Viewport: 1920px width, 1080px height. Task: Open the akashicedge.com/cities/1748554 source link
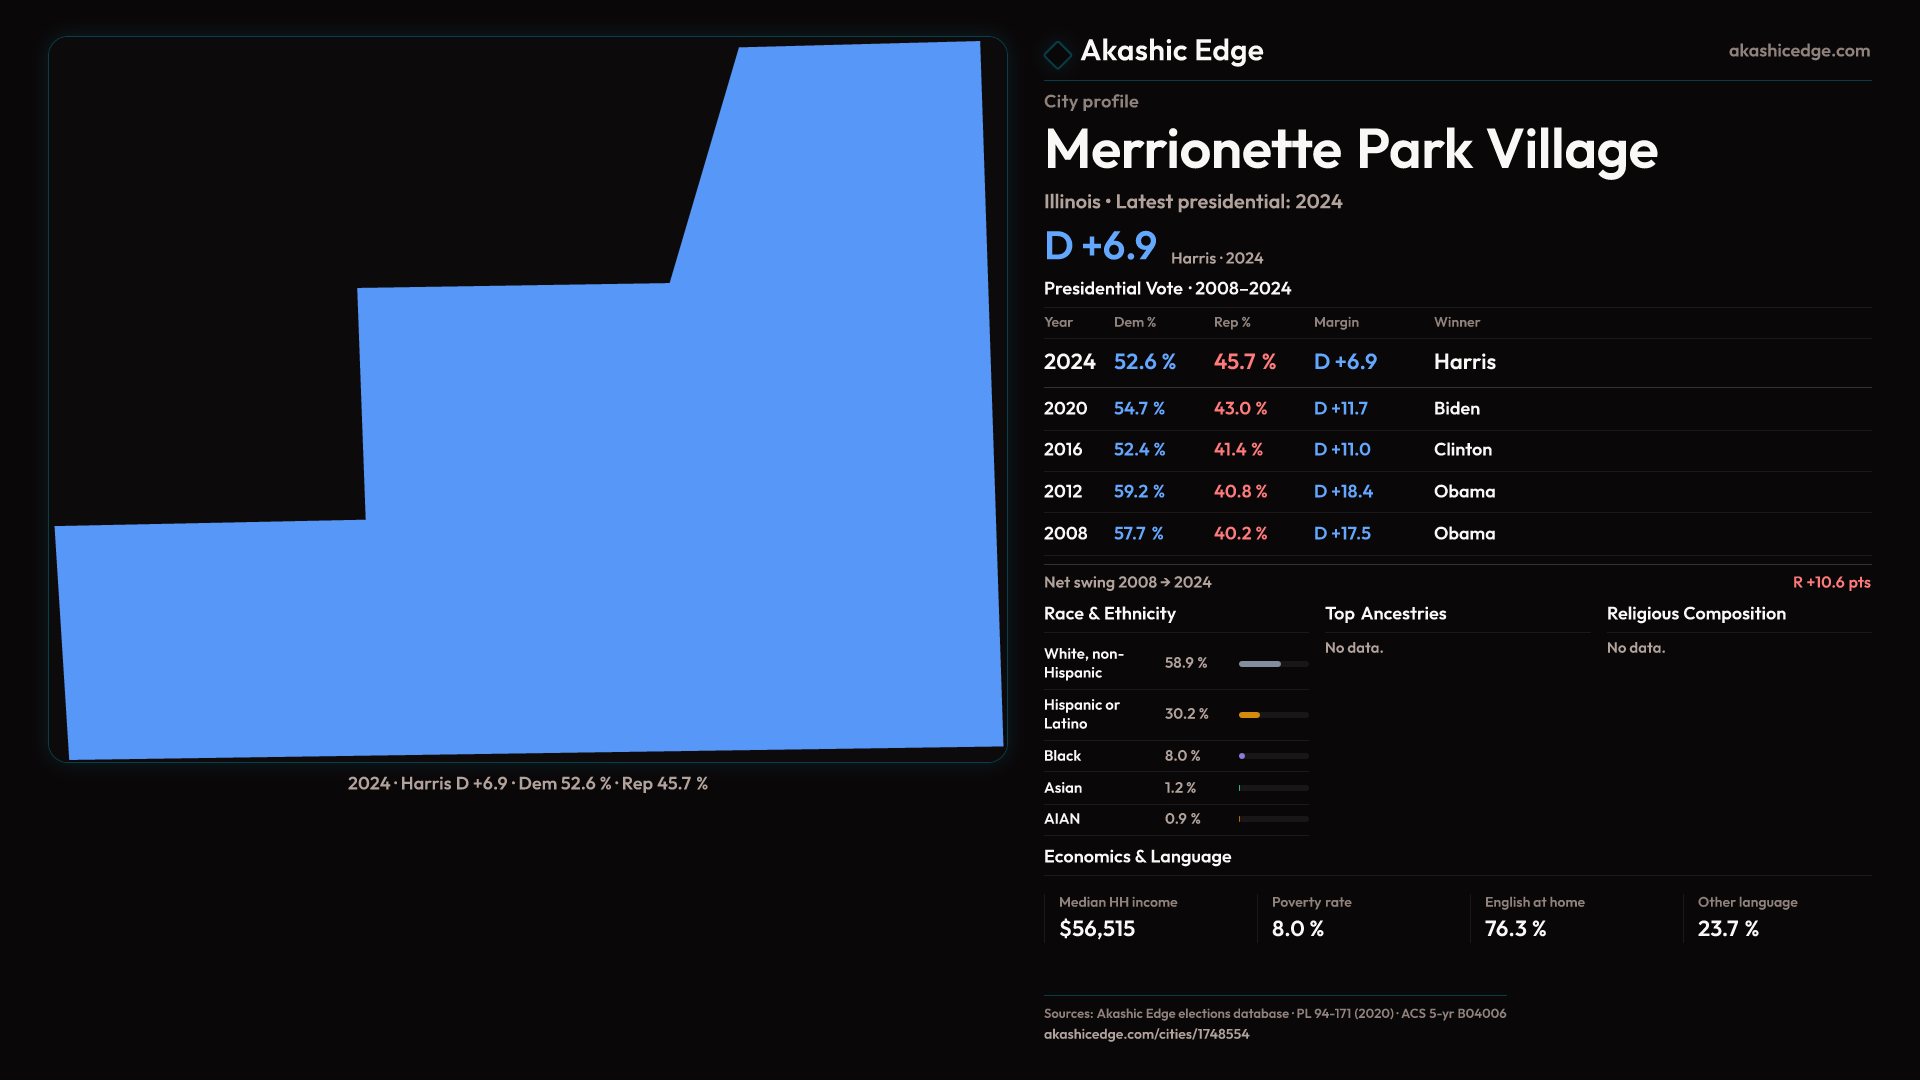click(1146, 1034)
